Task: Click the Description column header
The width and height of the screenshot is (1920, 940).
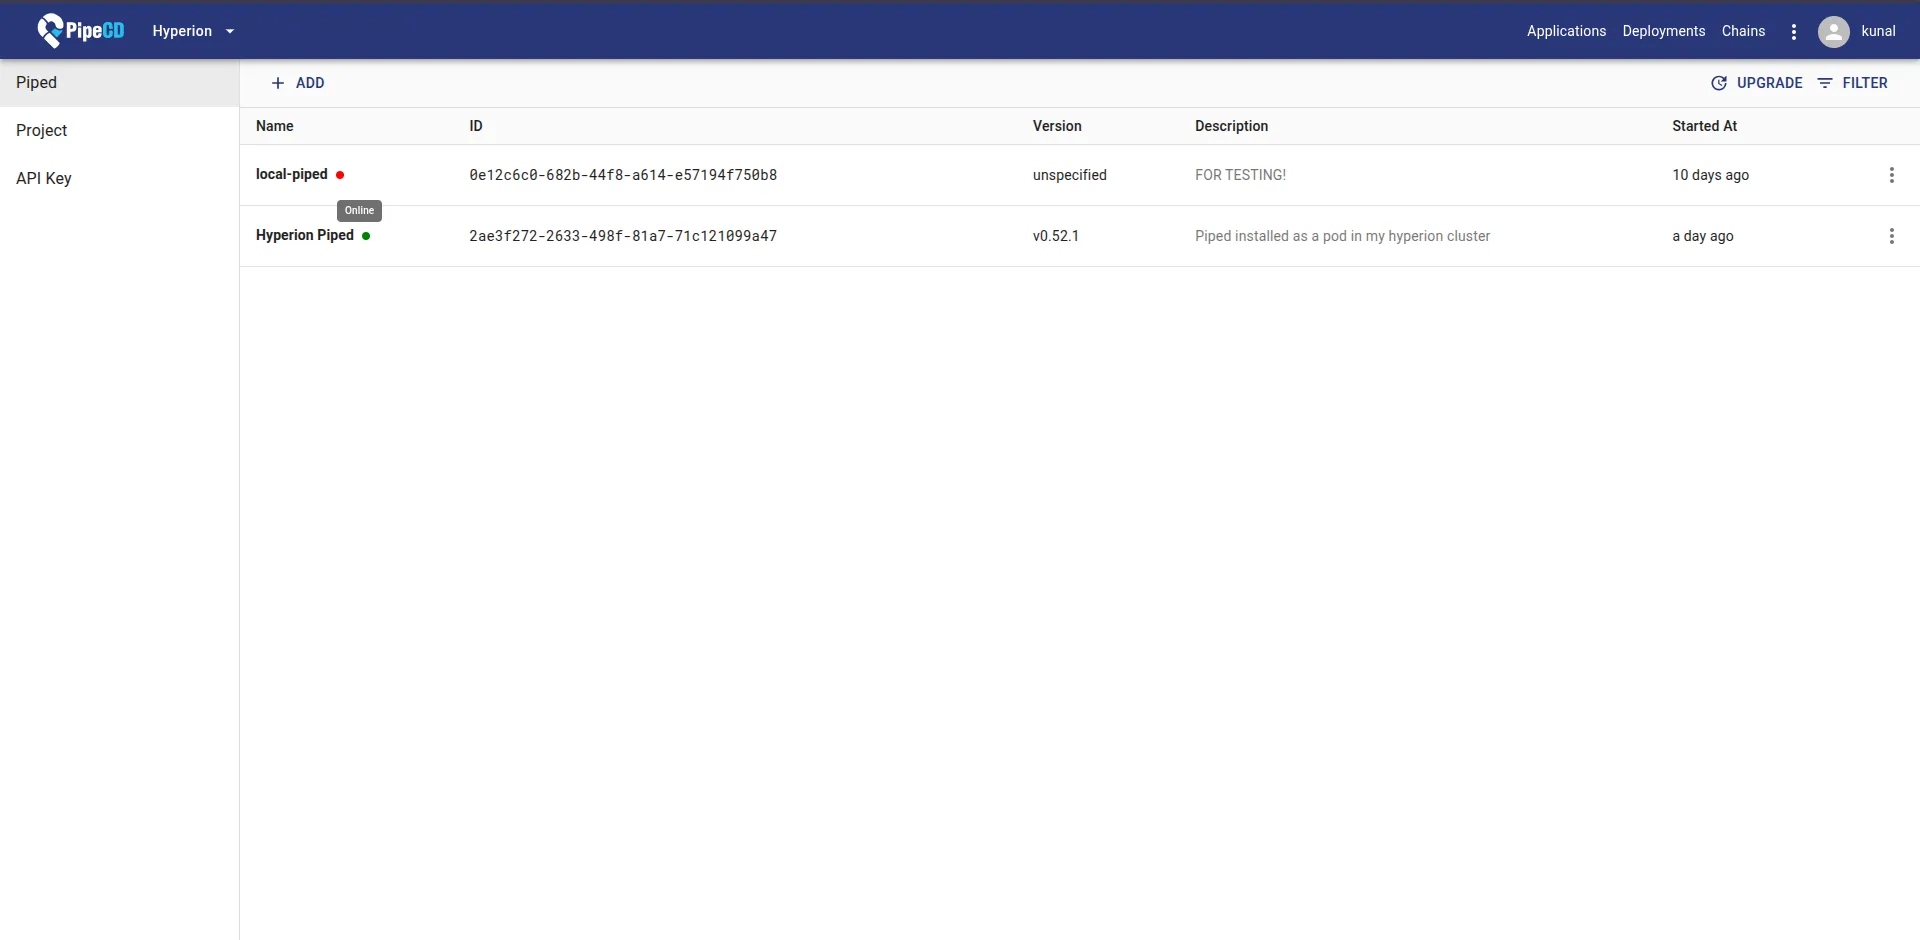Action: 1231,126
